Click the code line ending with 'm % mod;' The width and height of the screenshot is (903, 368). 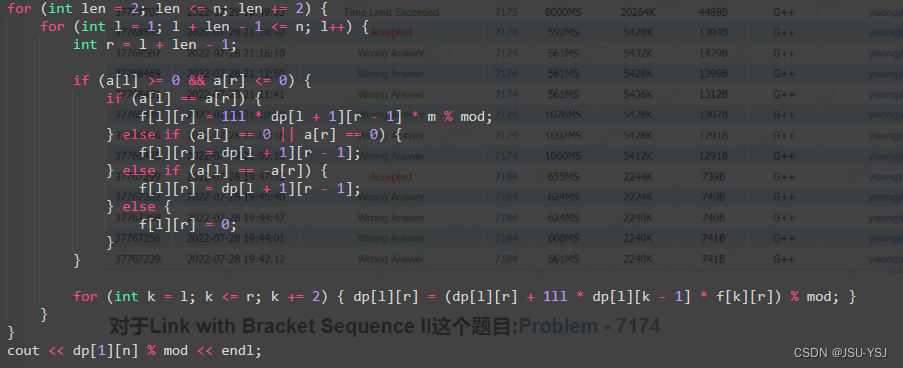point(316,117)
